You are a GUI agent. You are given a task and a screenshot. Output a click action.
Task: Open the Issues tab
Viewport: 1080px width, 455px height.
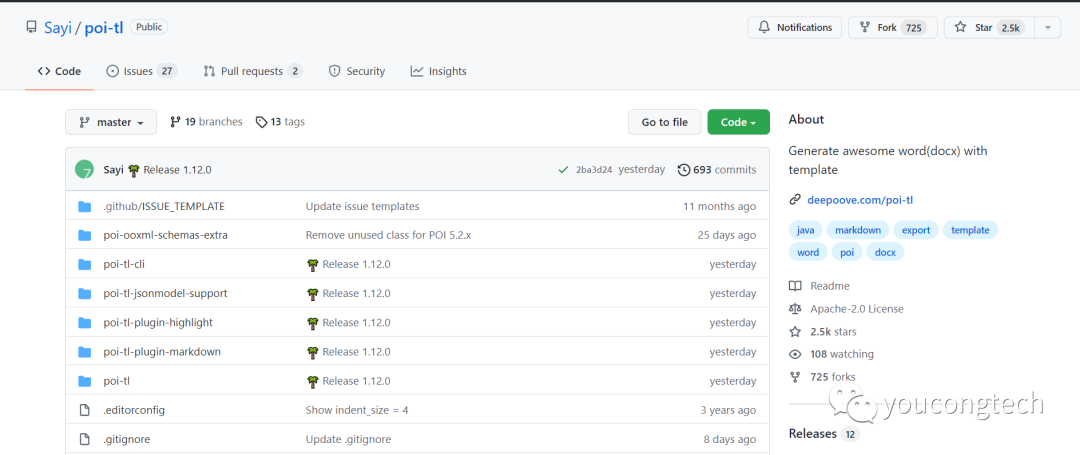[141, 71]
